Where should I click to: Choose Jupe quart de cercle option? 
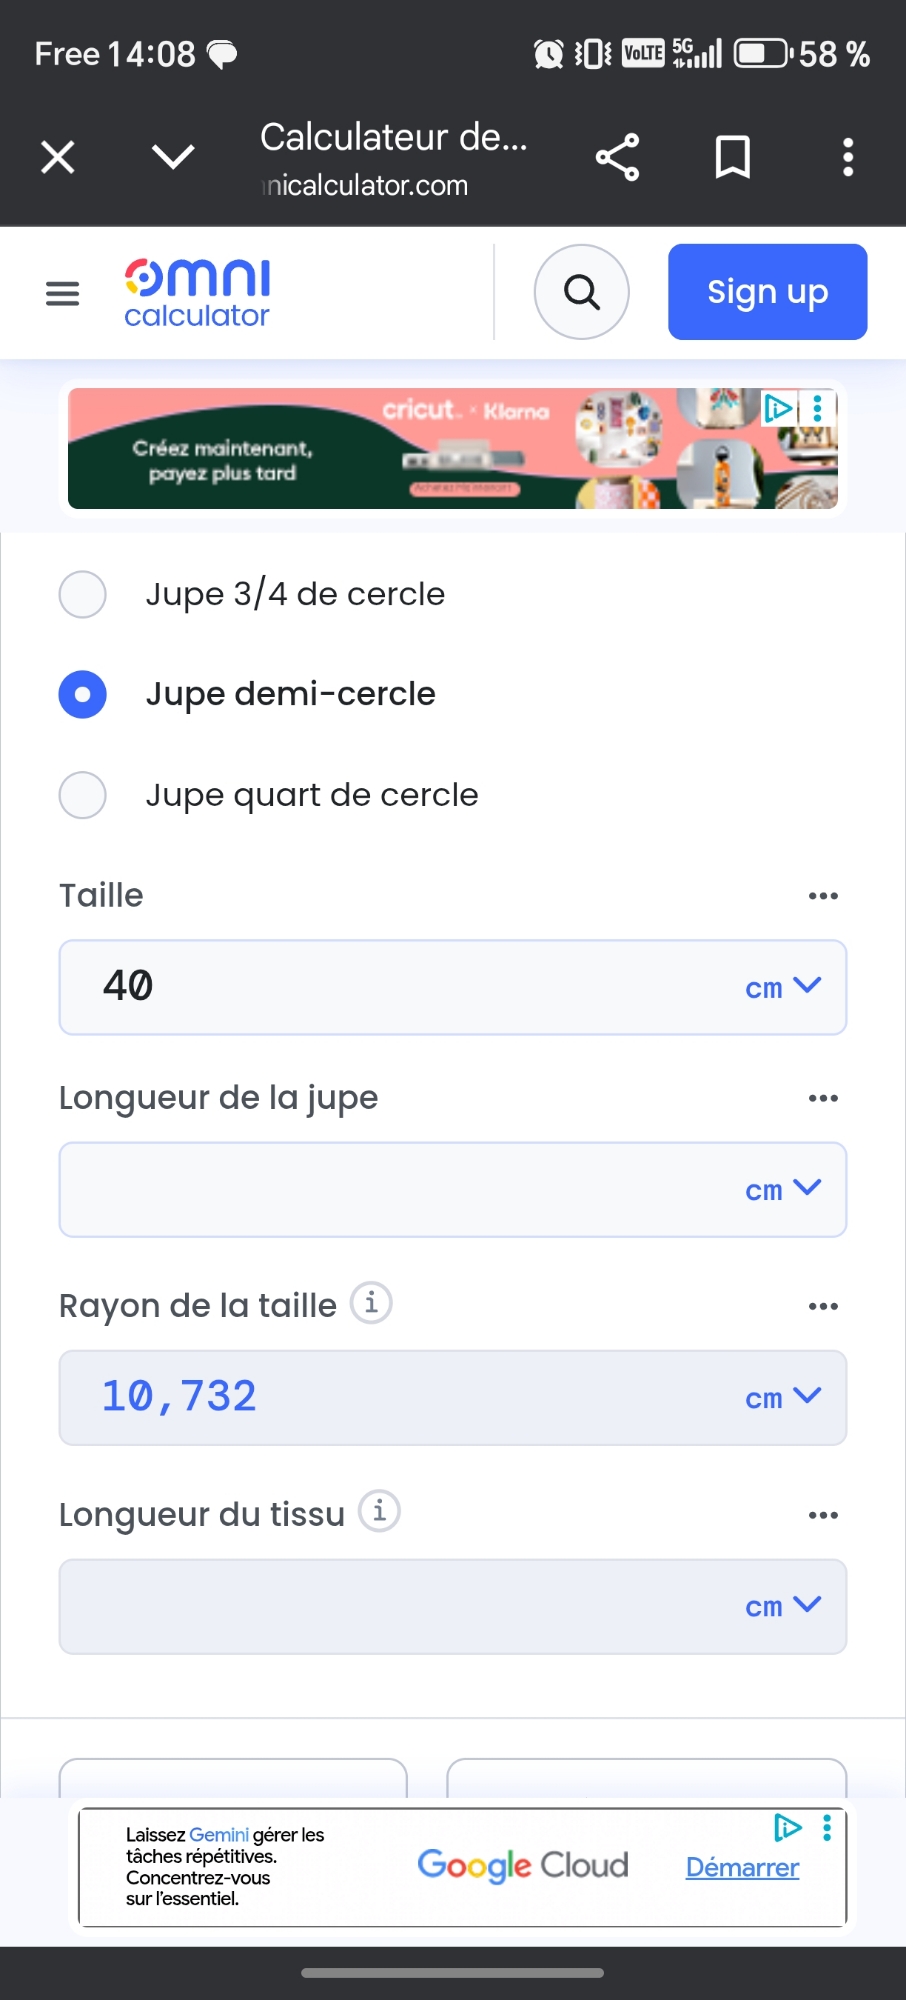pos(83,795)
